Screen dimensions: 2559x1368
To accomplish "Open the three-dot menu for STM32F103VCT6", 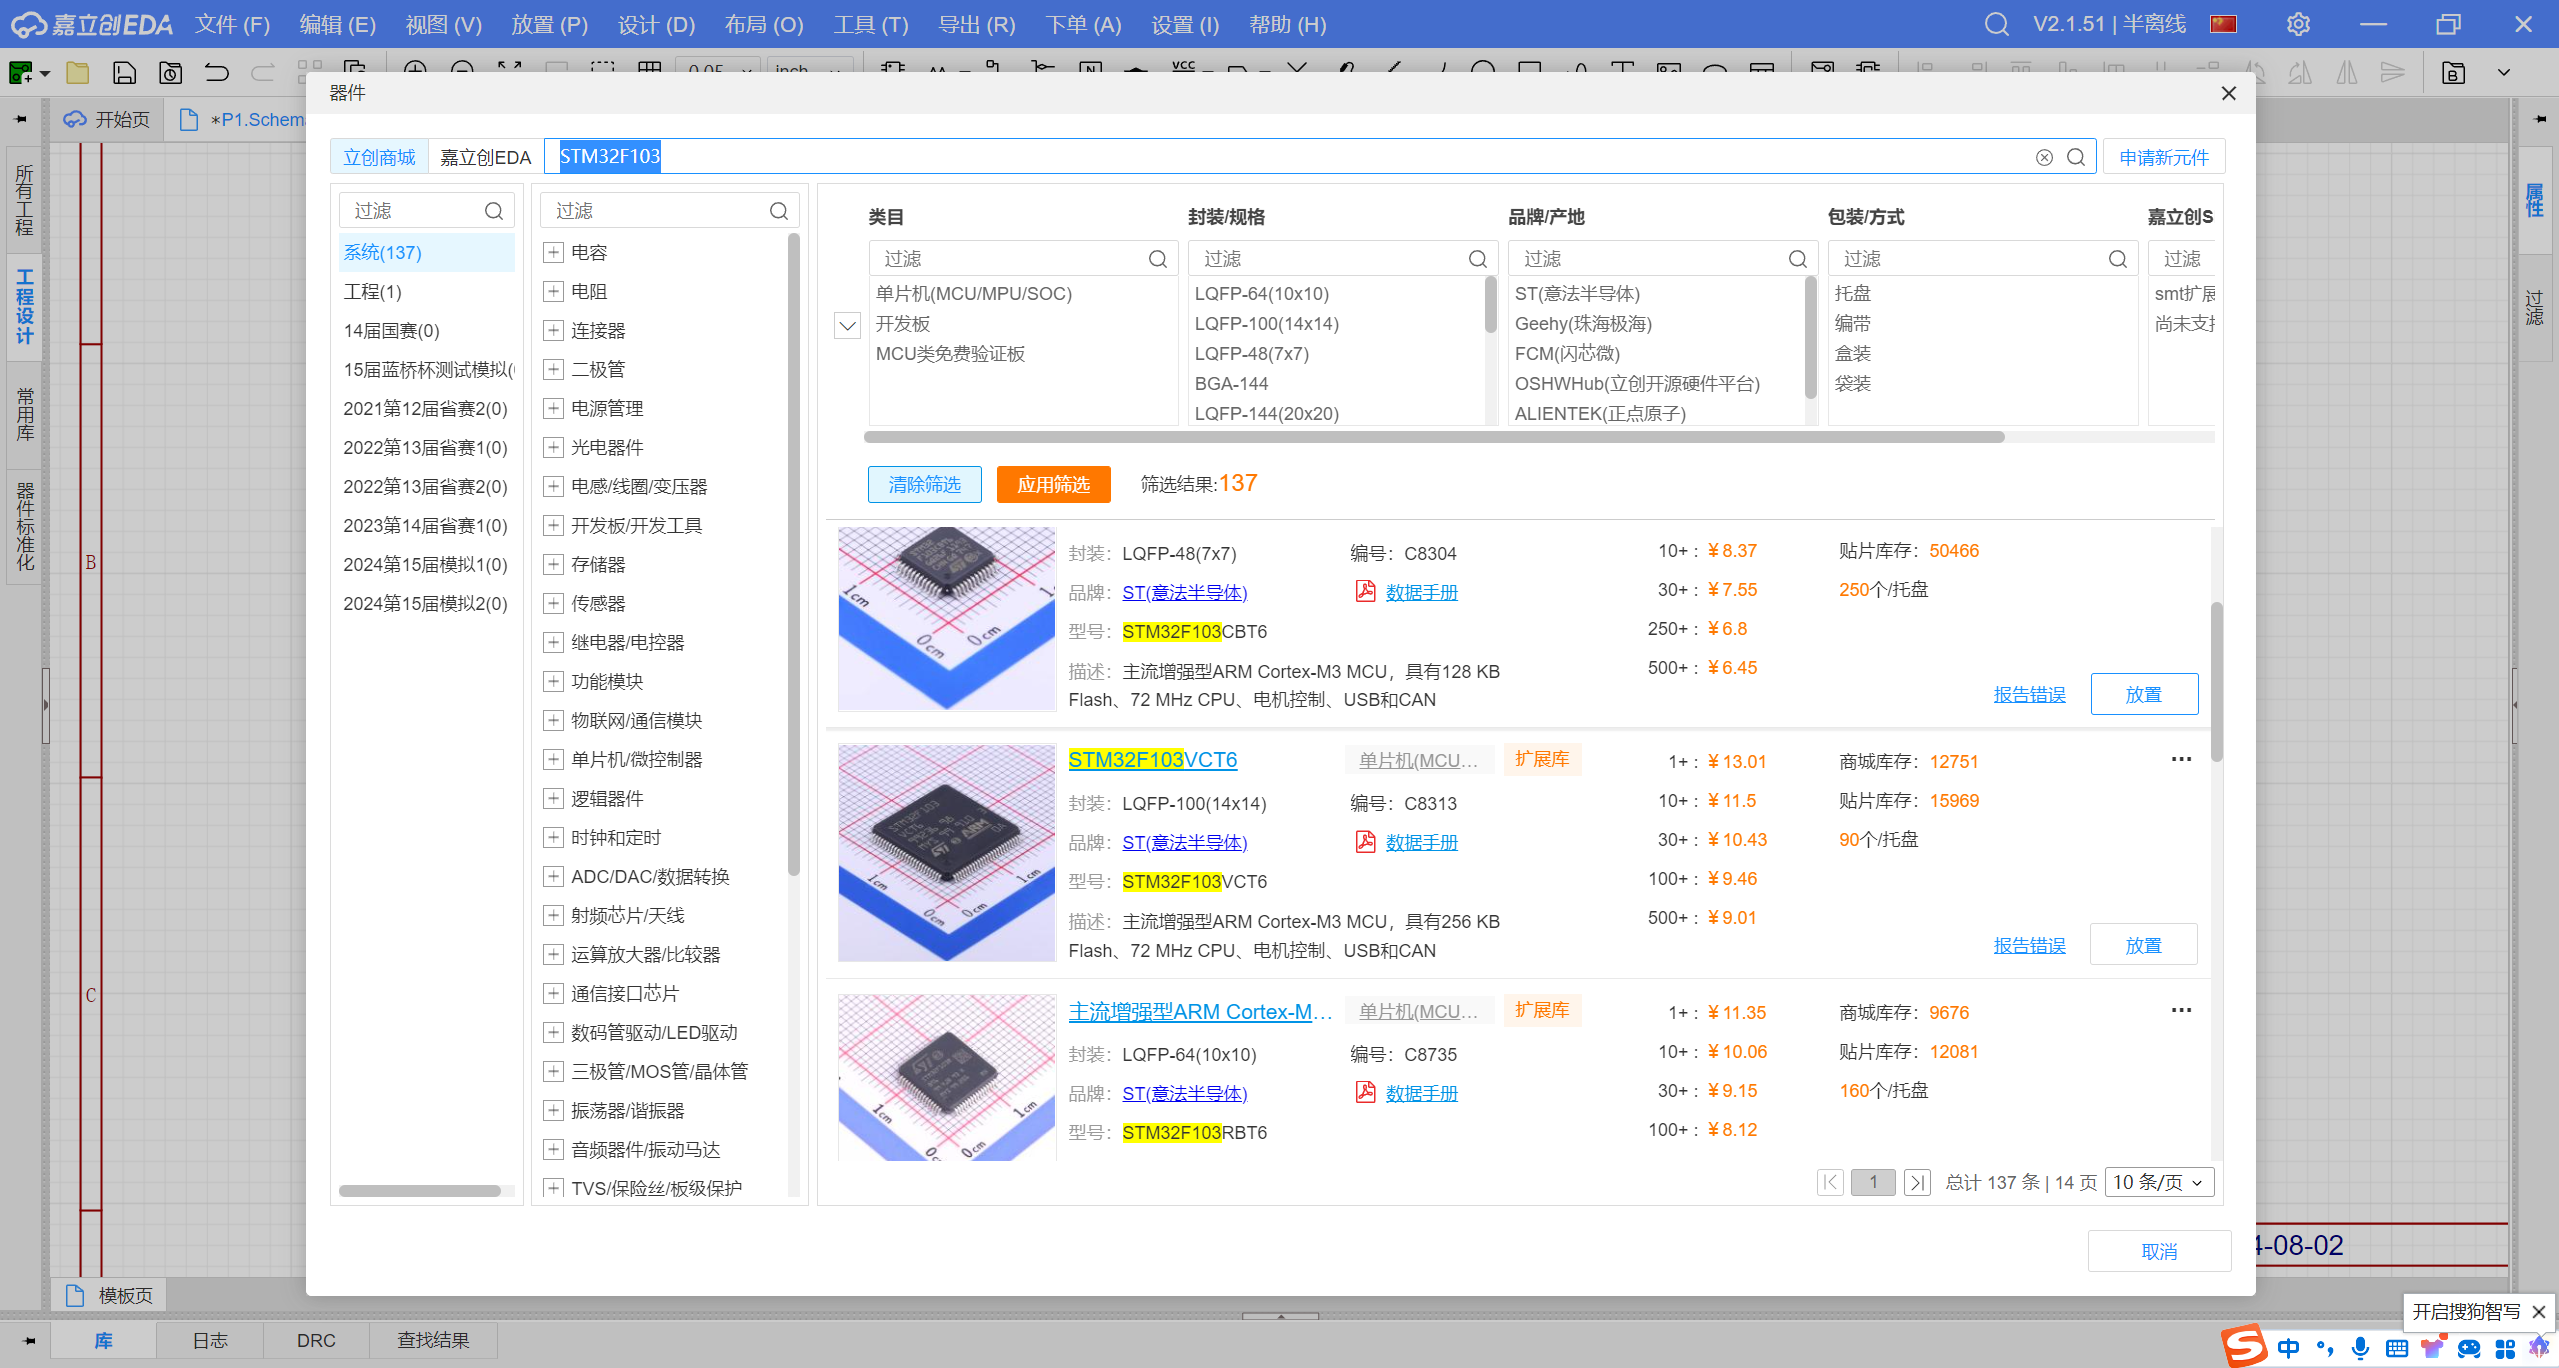I will [x=2181, y=760].
